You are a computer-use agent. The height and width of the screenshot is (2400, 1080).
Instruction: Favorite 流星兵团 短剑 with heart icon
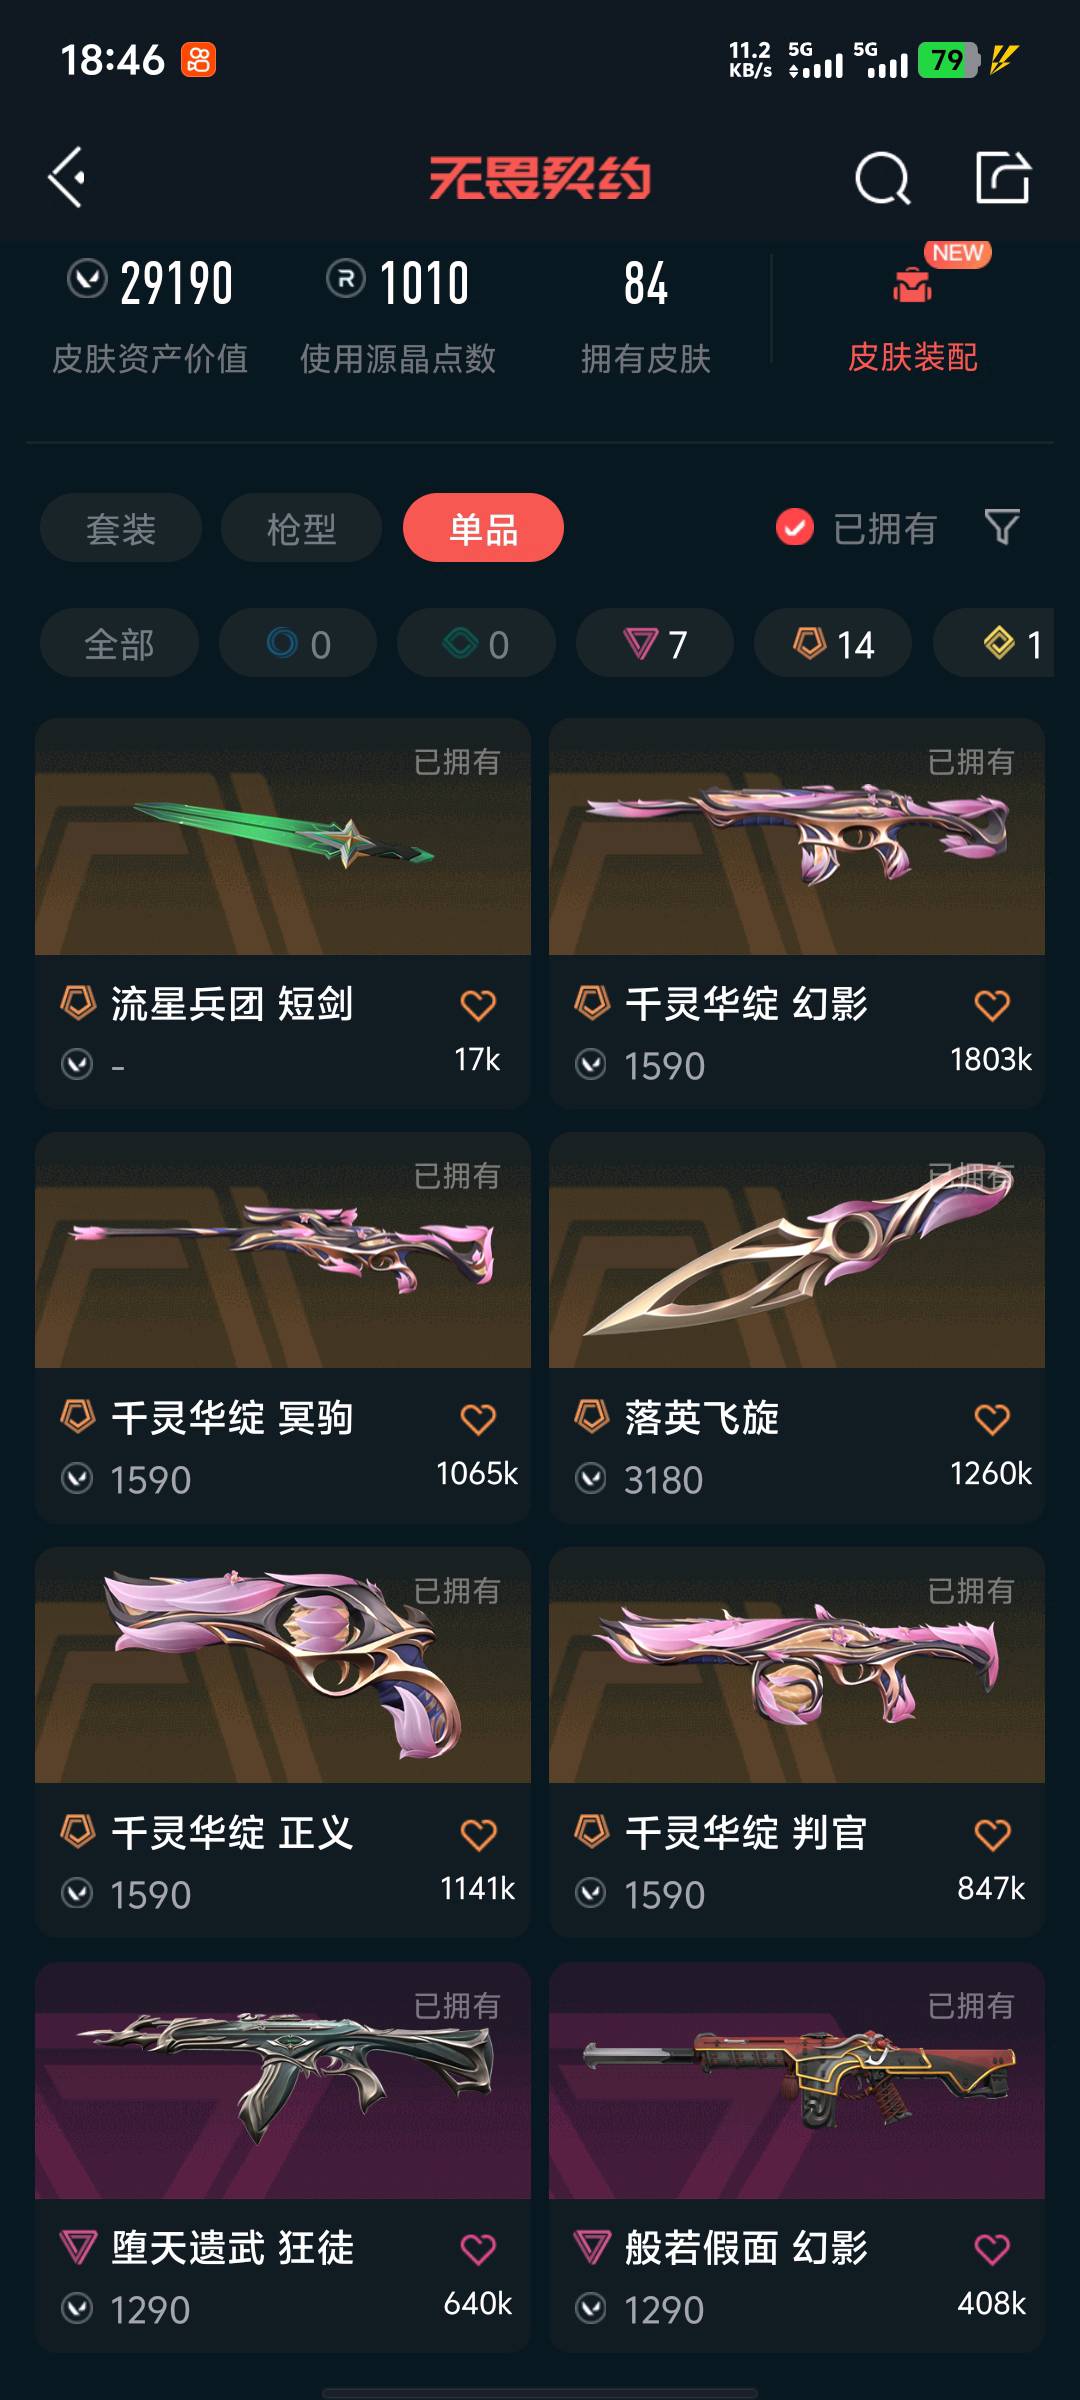coord(478,1005)
